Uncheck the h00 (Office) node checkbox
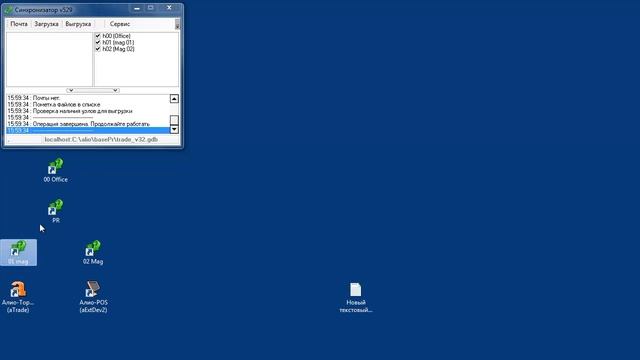This screenshot has height=360, width=640. (98, 36)
